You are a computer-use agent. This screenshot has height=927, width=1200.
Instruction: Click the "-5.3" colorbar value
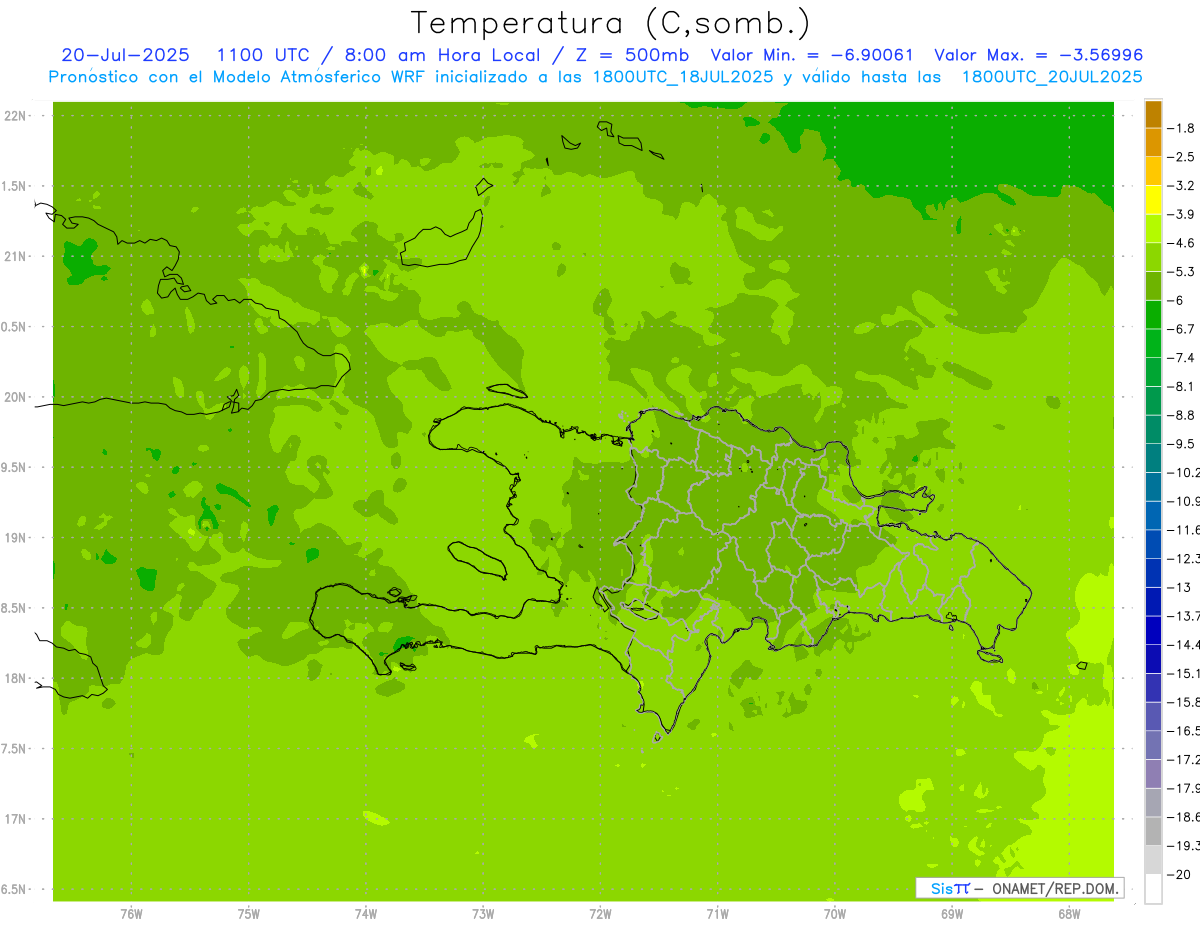(1182, 272)
